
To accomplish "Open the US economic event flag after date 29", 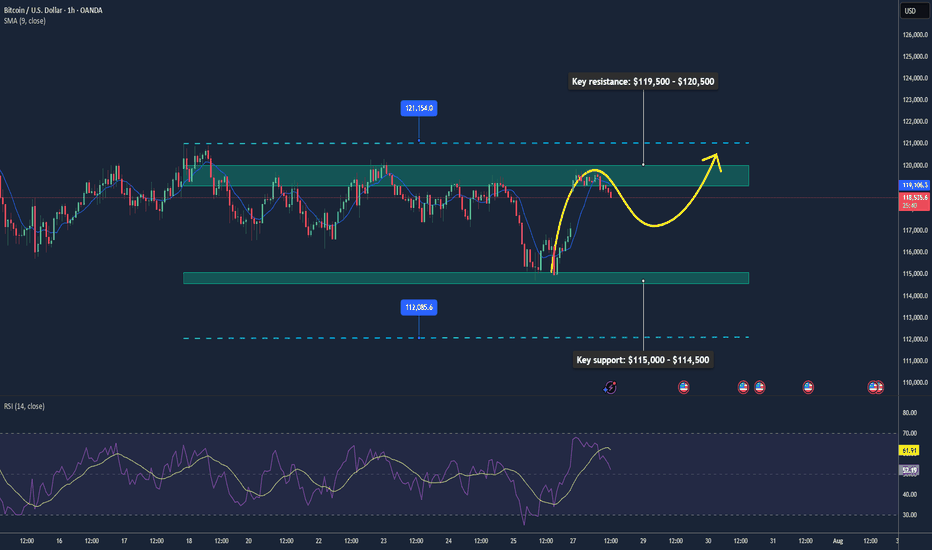I will point(684,388).
